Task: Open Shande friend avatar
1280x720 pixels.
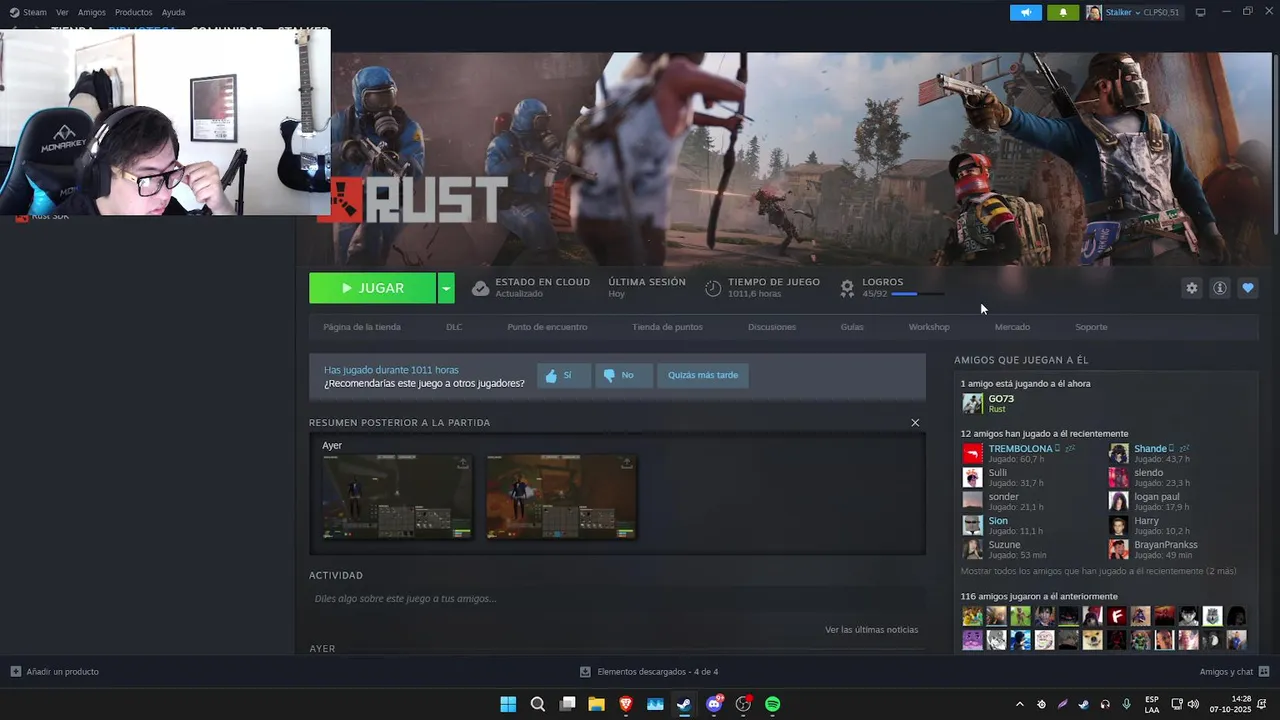Action: tap(1118, 453)
